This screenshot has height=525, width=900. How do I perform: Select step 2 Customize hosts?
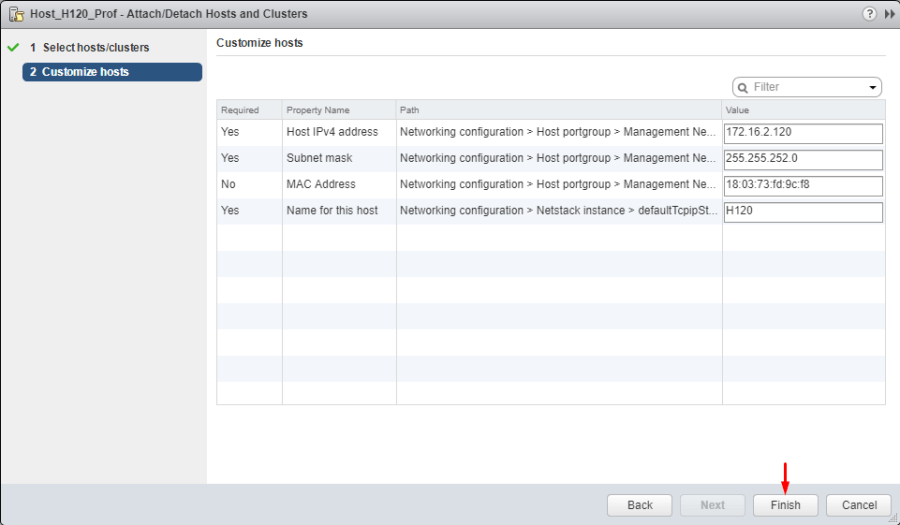point(111,72)
